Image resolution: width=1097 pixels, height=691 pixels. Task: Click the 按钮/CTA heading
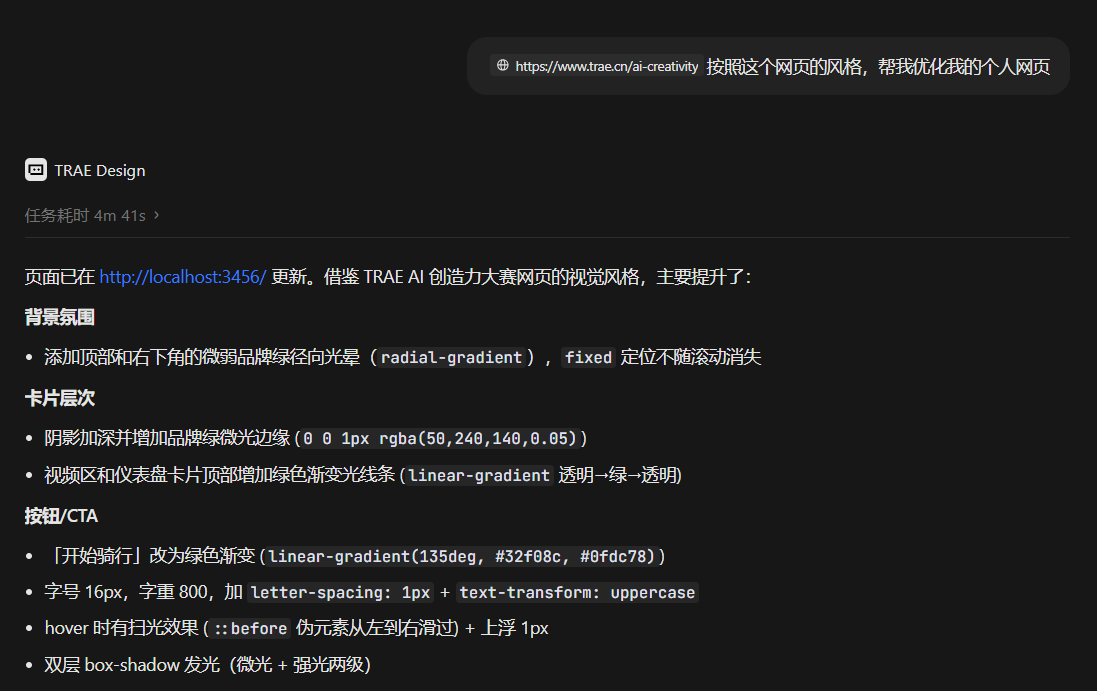pyautogui.click(x=62, y=516)
